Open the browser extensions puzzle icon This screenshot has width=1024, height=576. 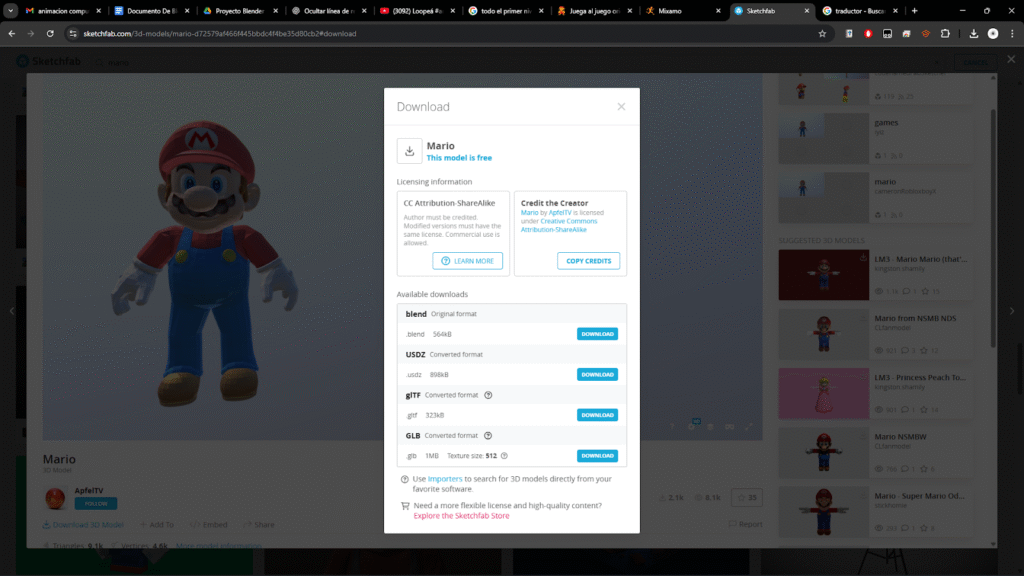[945, 33]
